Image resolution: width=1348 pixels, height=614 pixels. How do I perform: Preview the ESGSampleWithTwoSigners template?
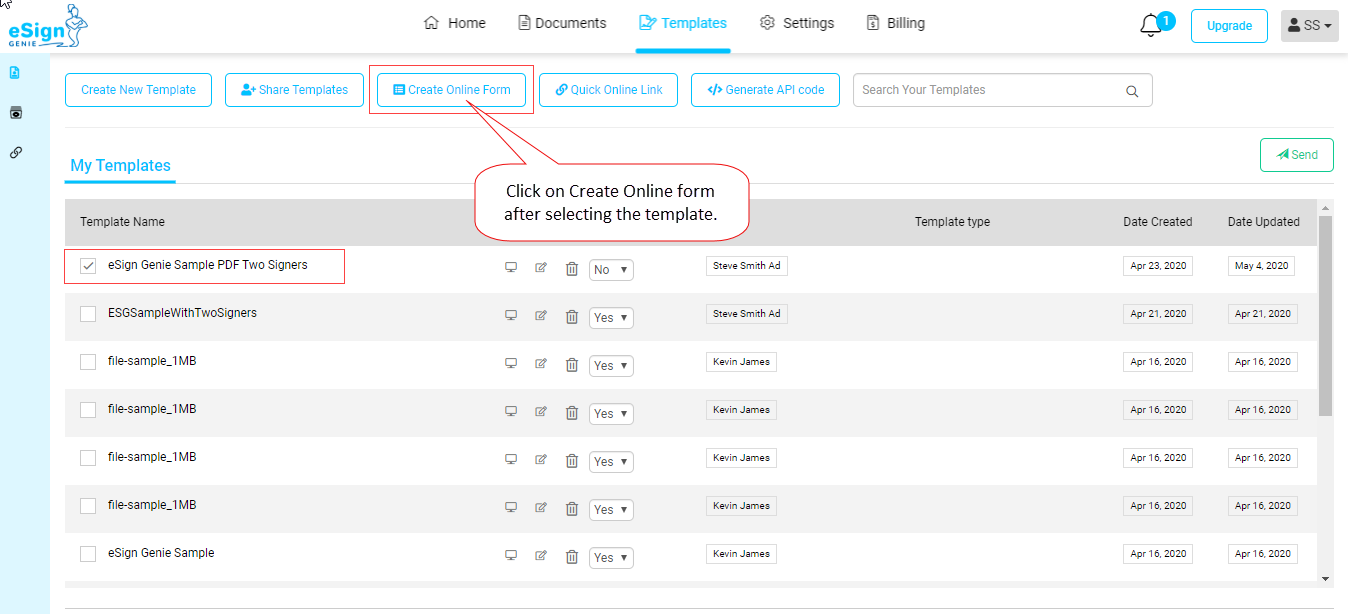click(511, 315)
